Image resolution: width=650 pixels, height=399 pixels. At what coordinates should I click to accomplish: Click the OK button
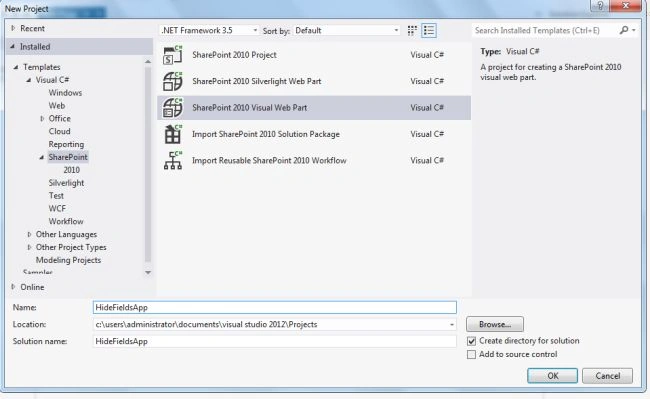pyautogui.click(x=552, y=376)
